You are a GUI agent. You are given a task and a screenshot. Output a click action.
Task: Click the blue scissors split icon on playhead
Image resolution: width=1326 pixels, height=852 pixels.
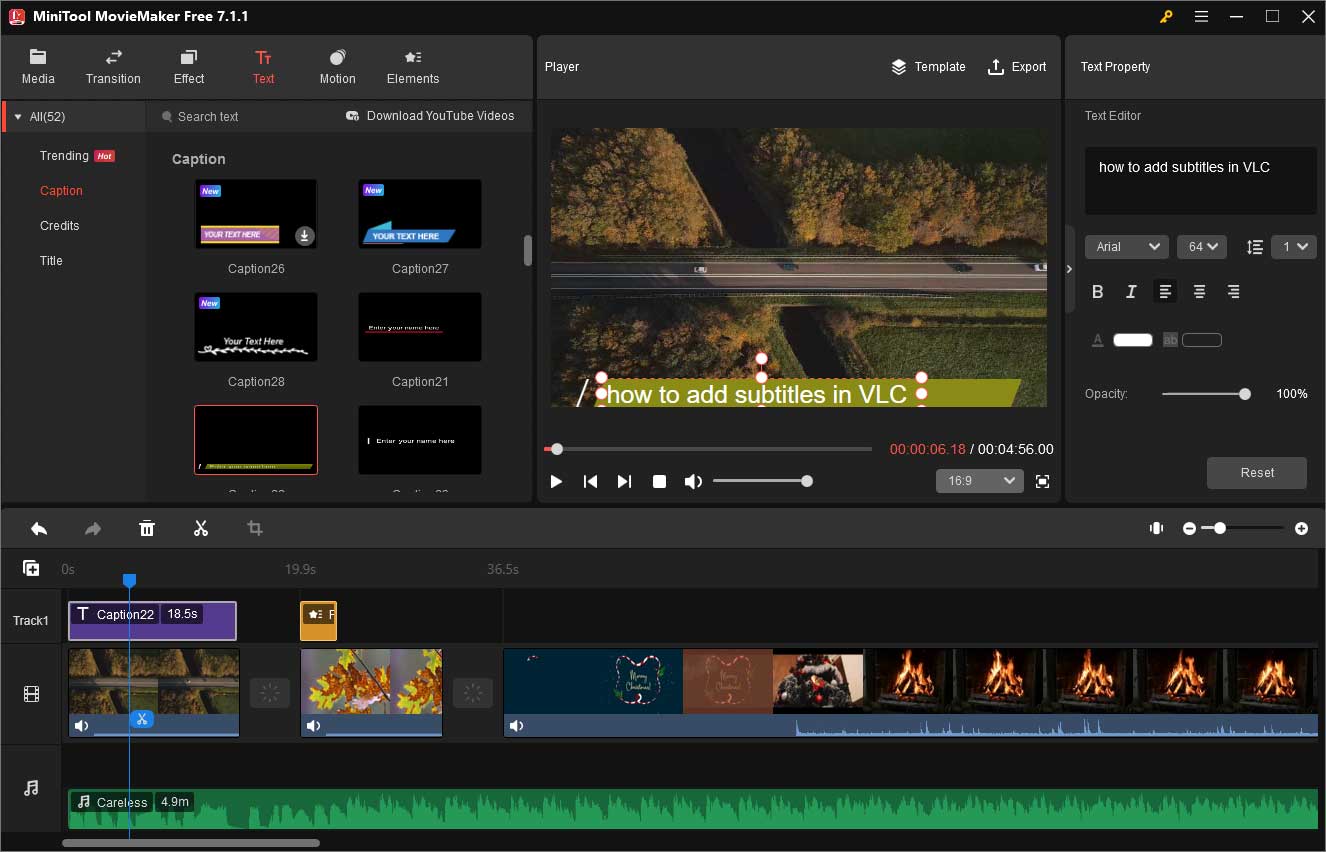(141, 718)
